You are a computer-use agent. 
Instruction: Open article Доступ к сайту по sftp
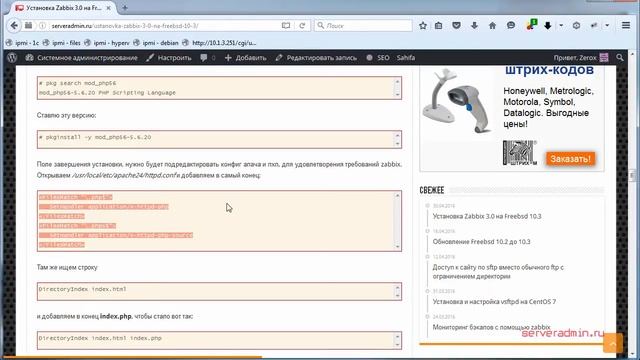(498, 272)
